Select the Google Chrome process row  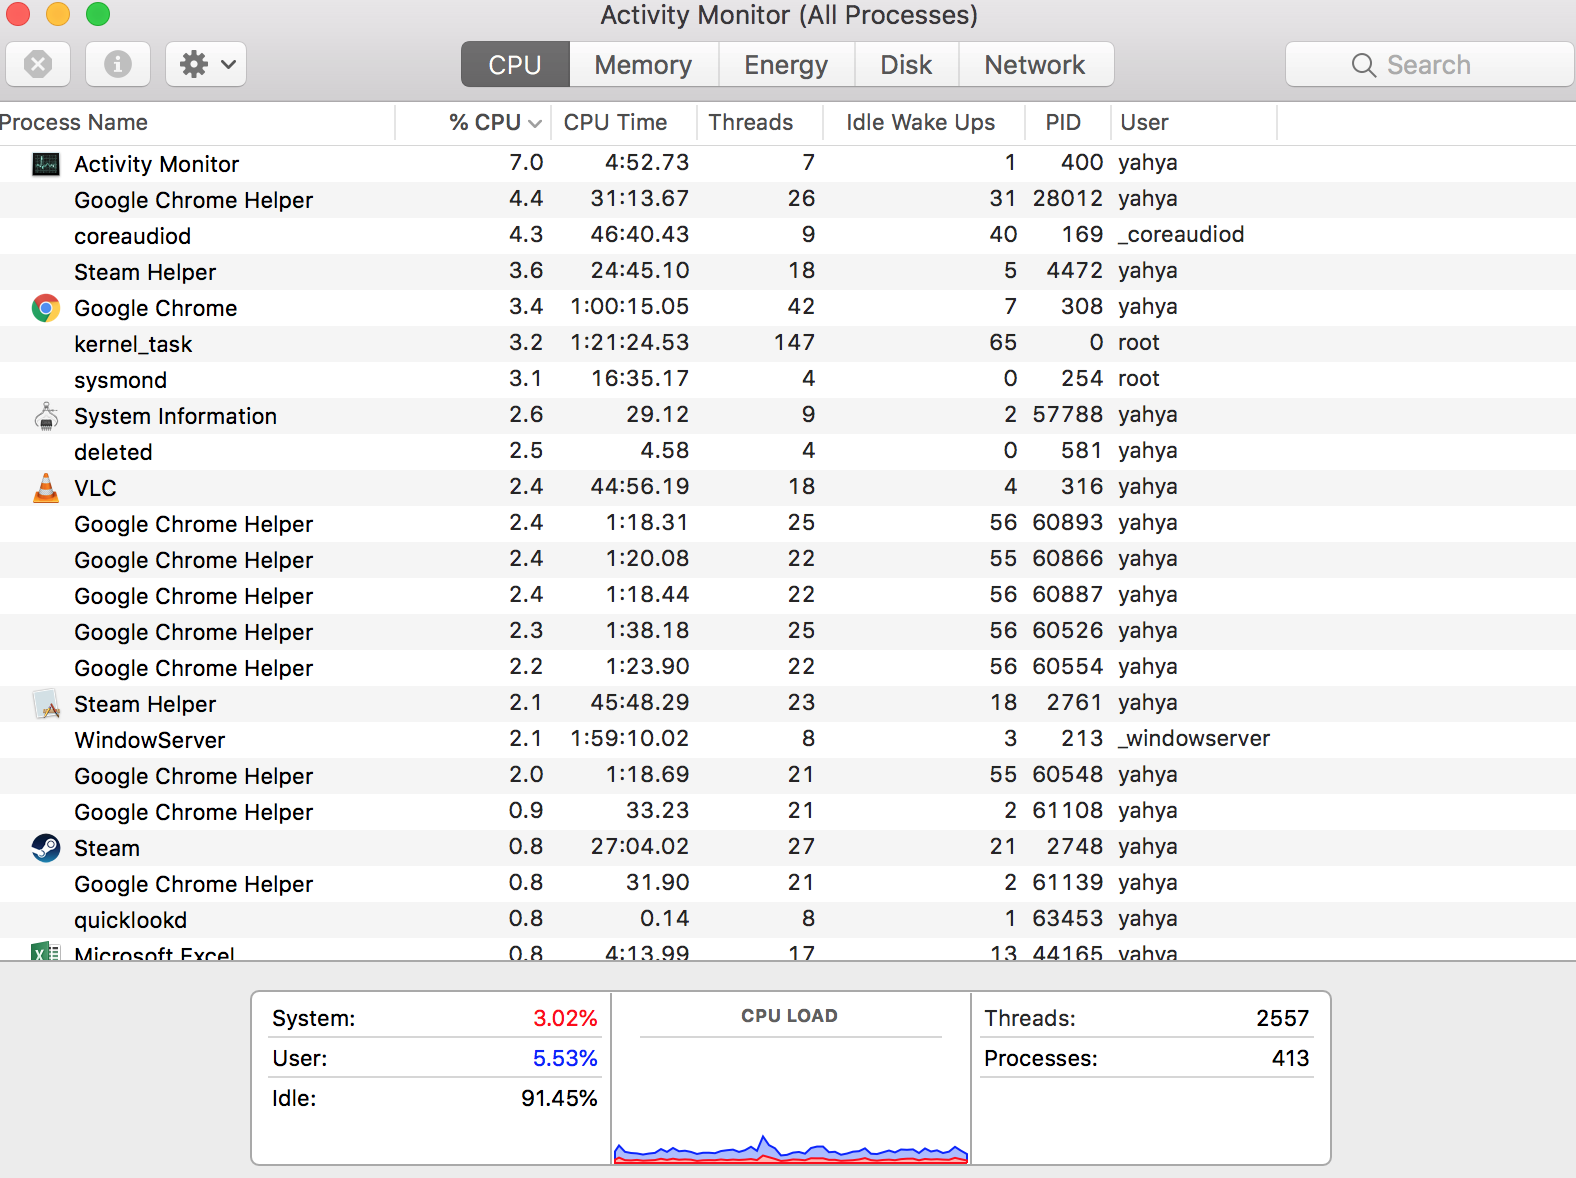[788, 308]
